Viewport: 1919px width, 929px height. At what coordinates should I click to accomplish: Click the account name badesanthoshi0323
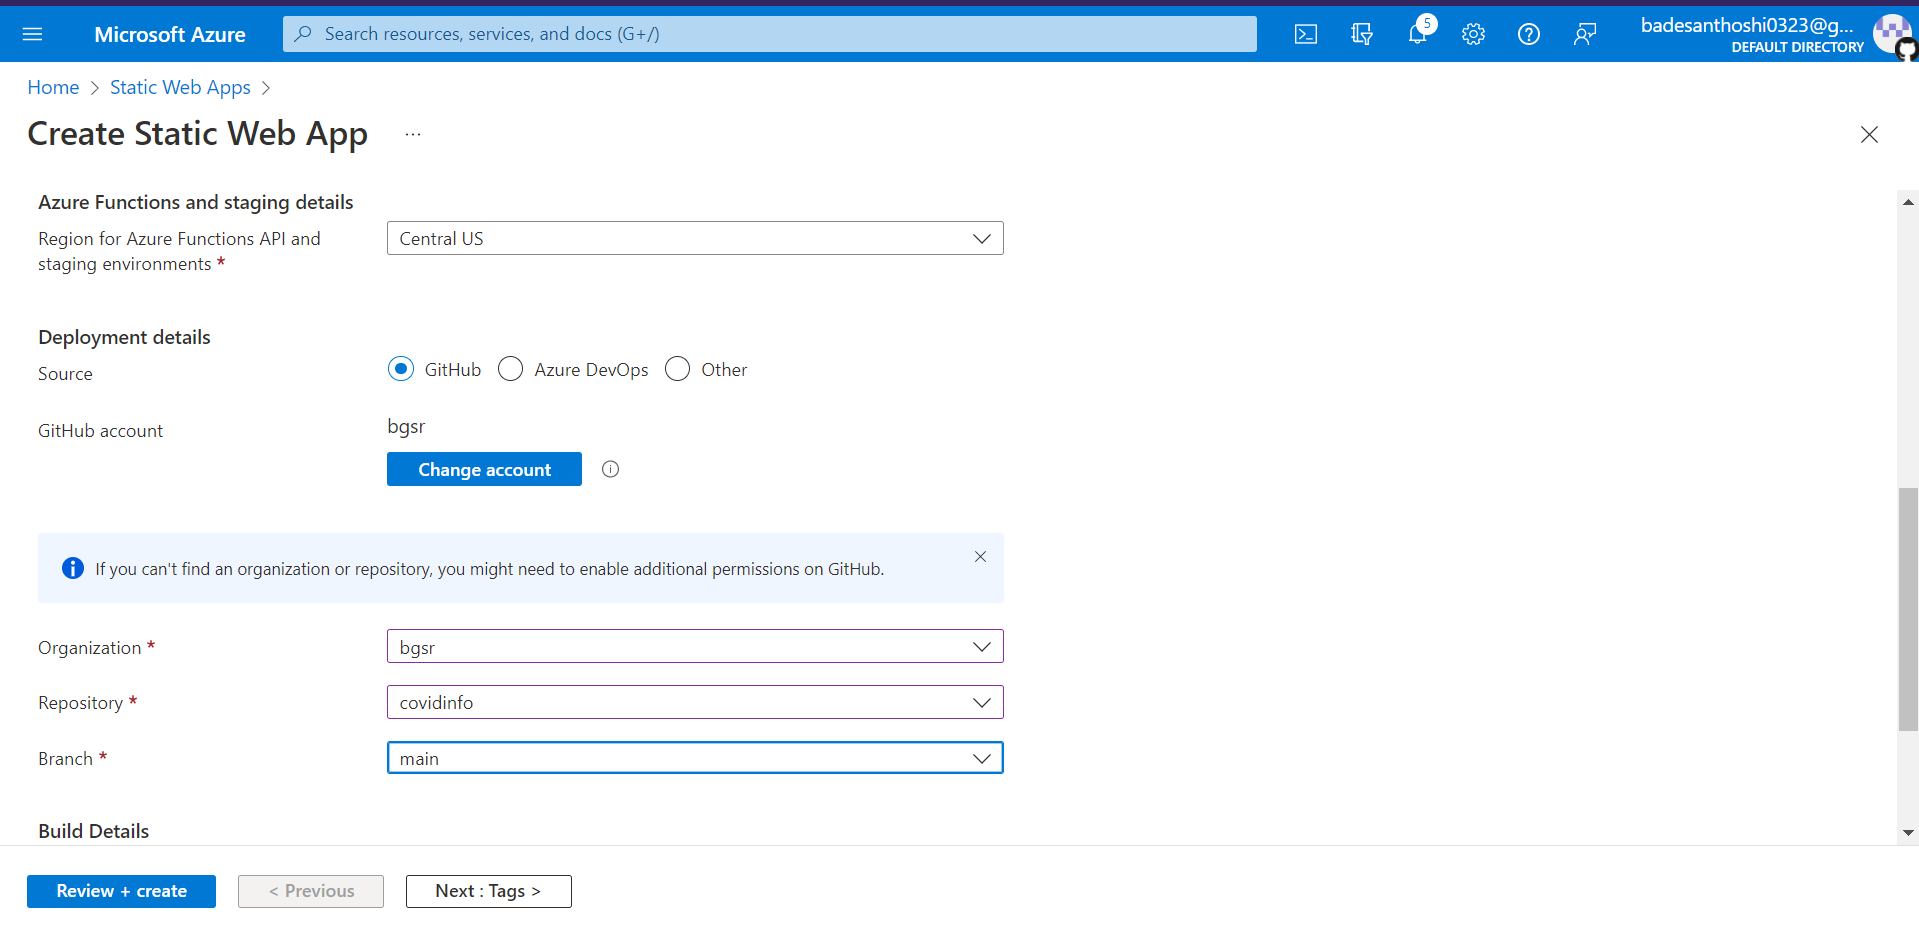click(x=1747, y=25)
